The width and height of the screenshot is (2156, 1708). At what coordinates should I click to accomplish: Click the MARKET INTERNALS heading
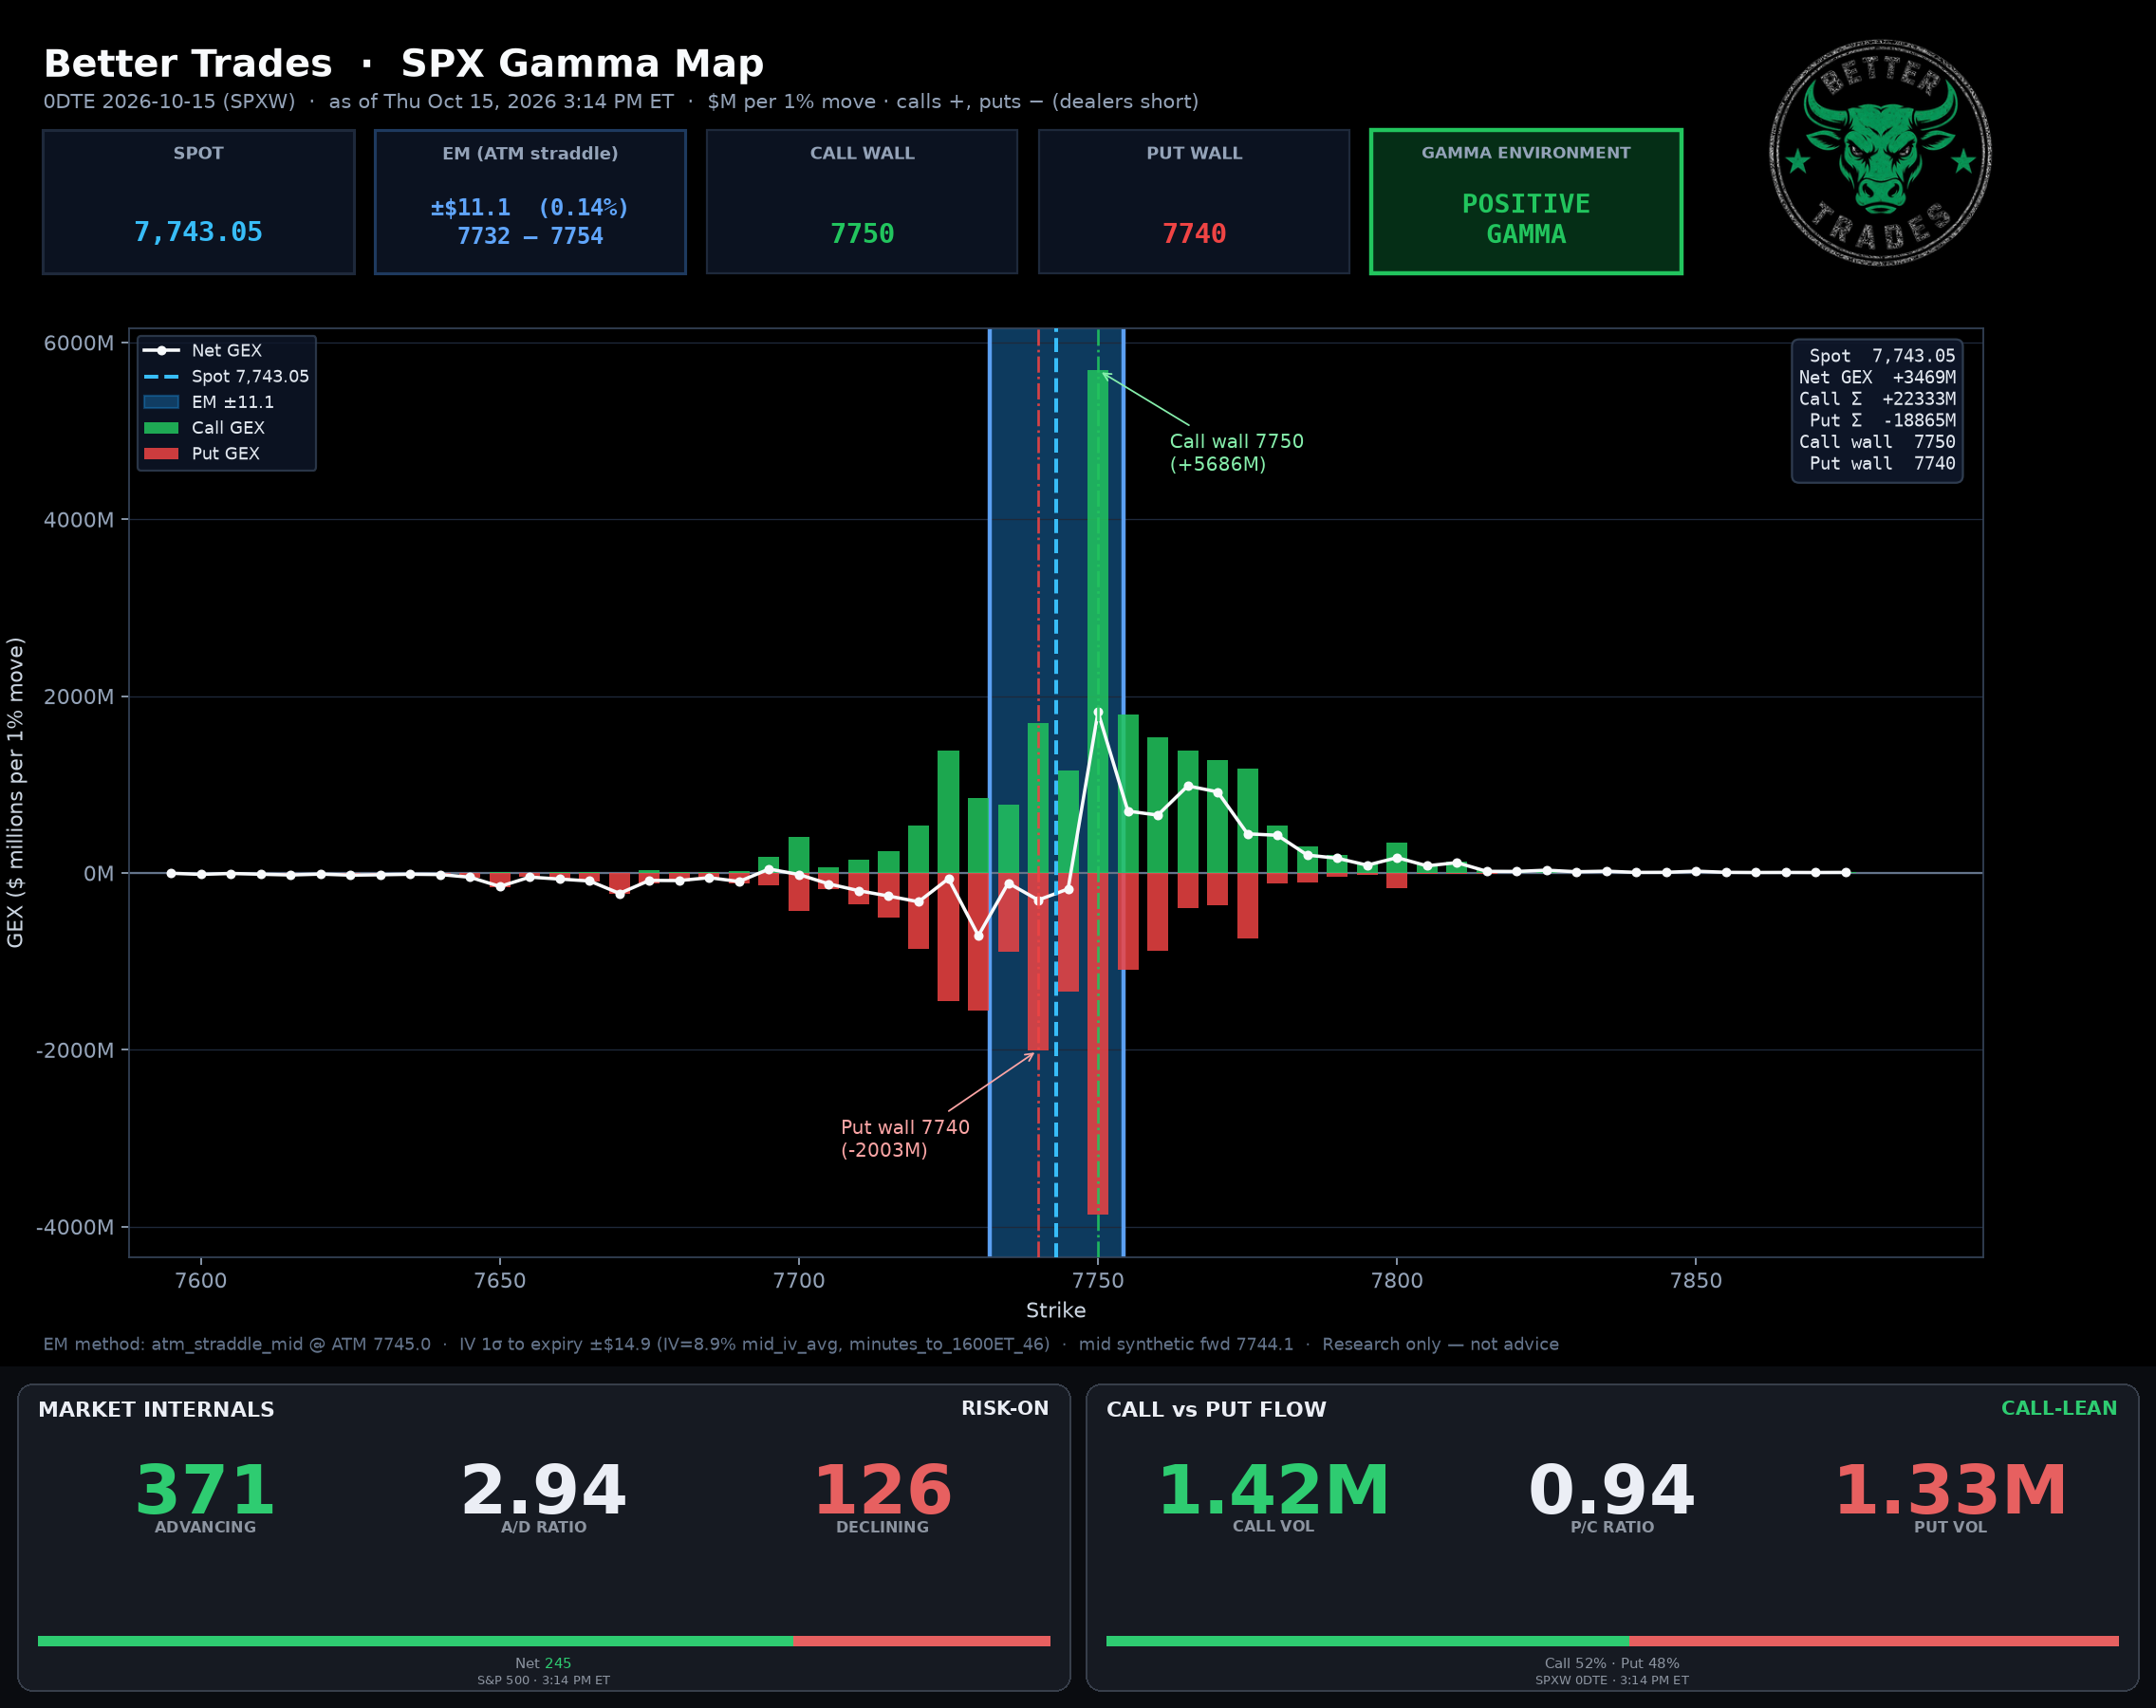156,1409
